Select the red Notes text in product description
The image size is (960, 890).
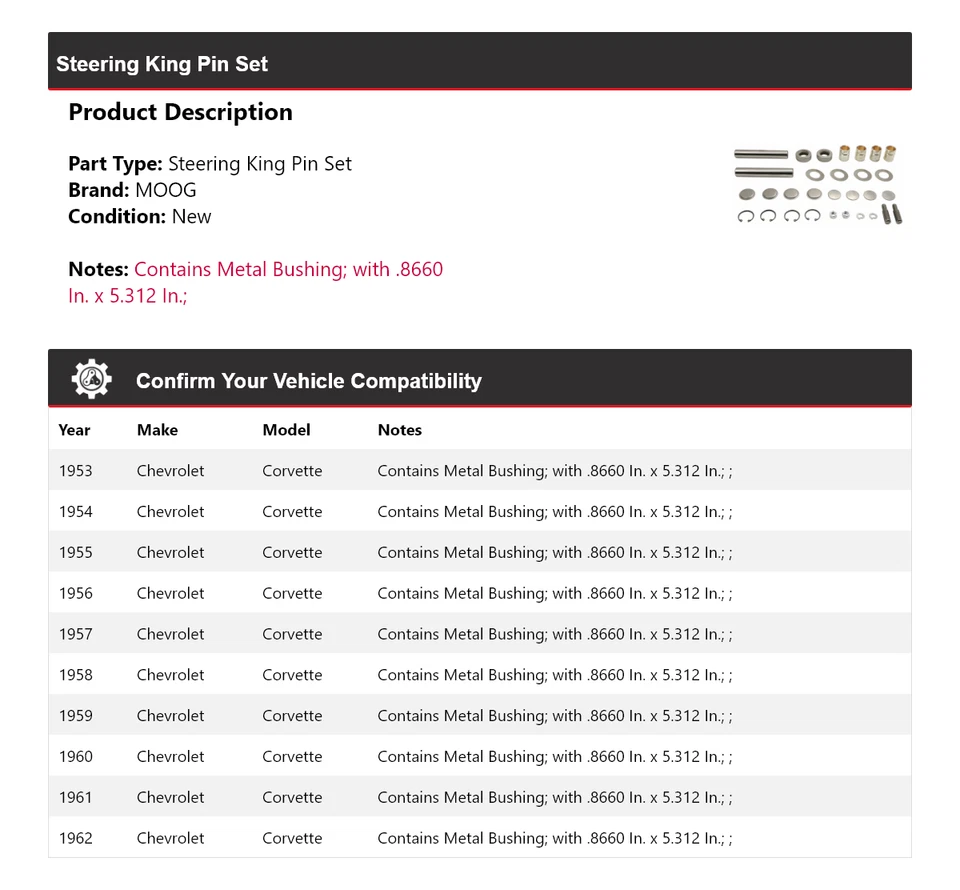click(288, 270)
